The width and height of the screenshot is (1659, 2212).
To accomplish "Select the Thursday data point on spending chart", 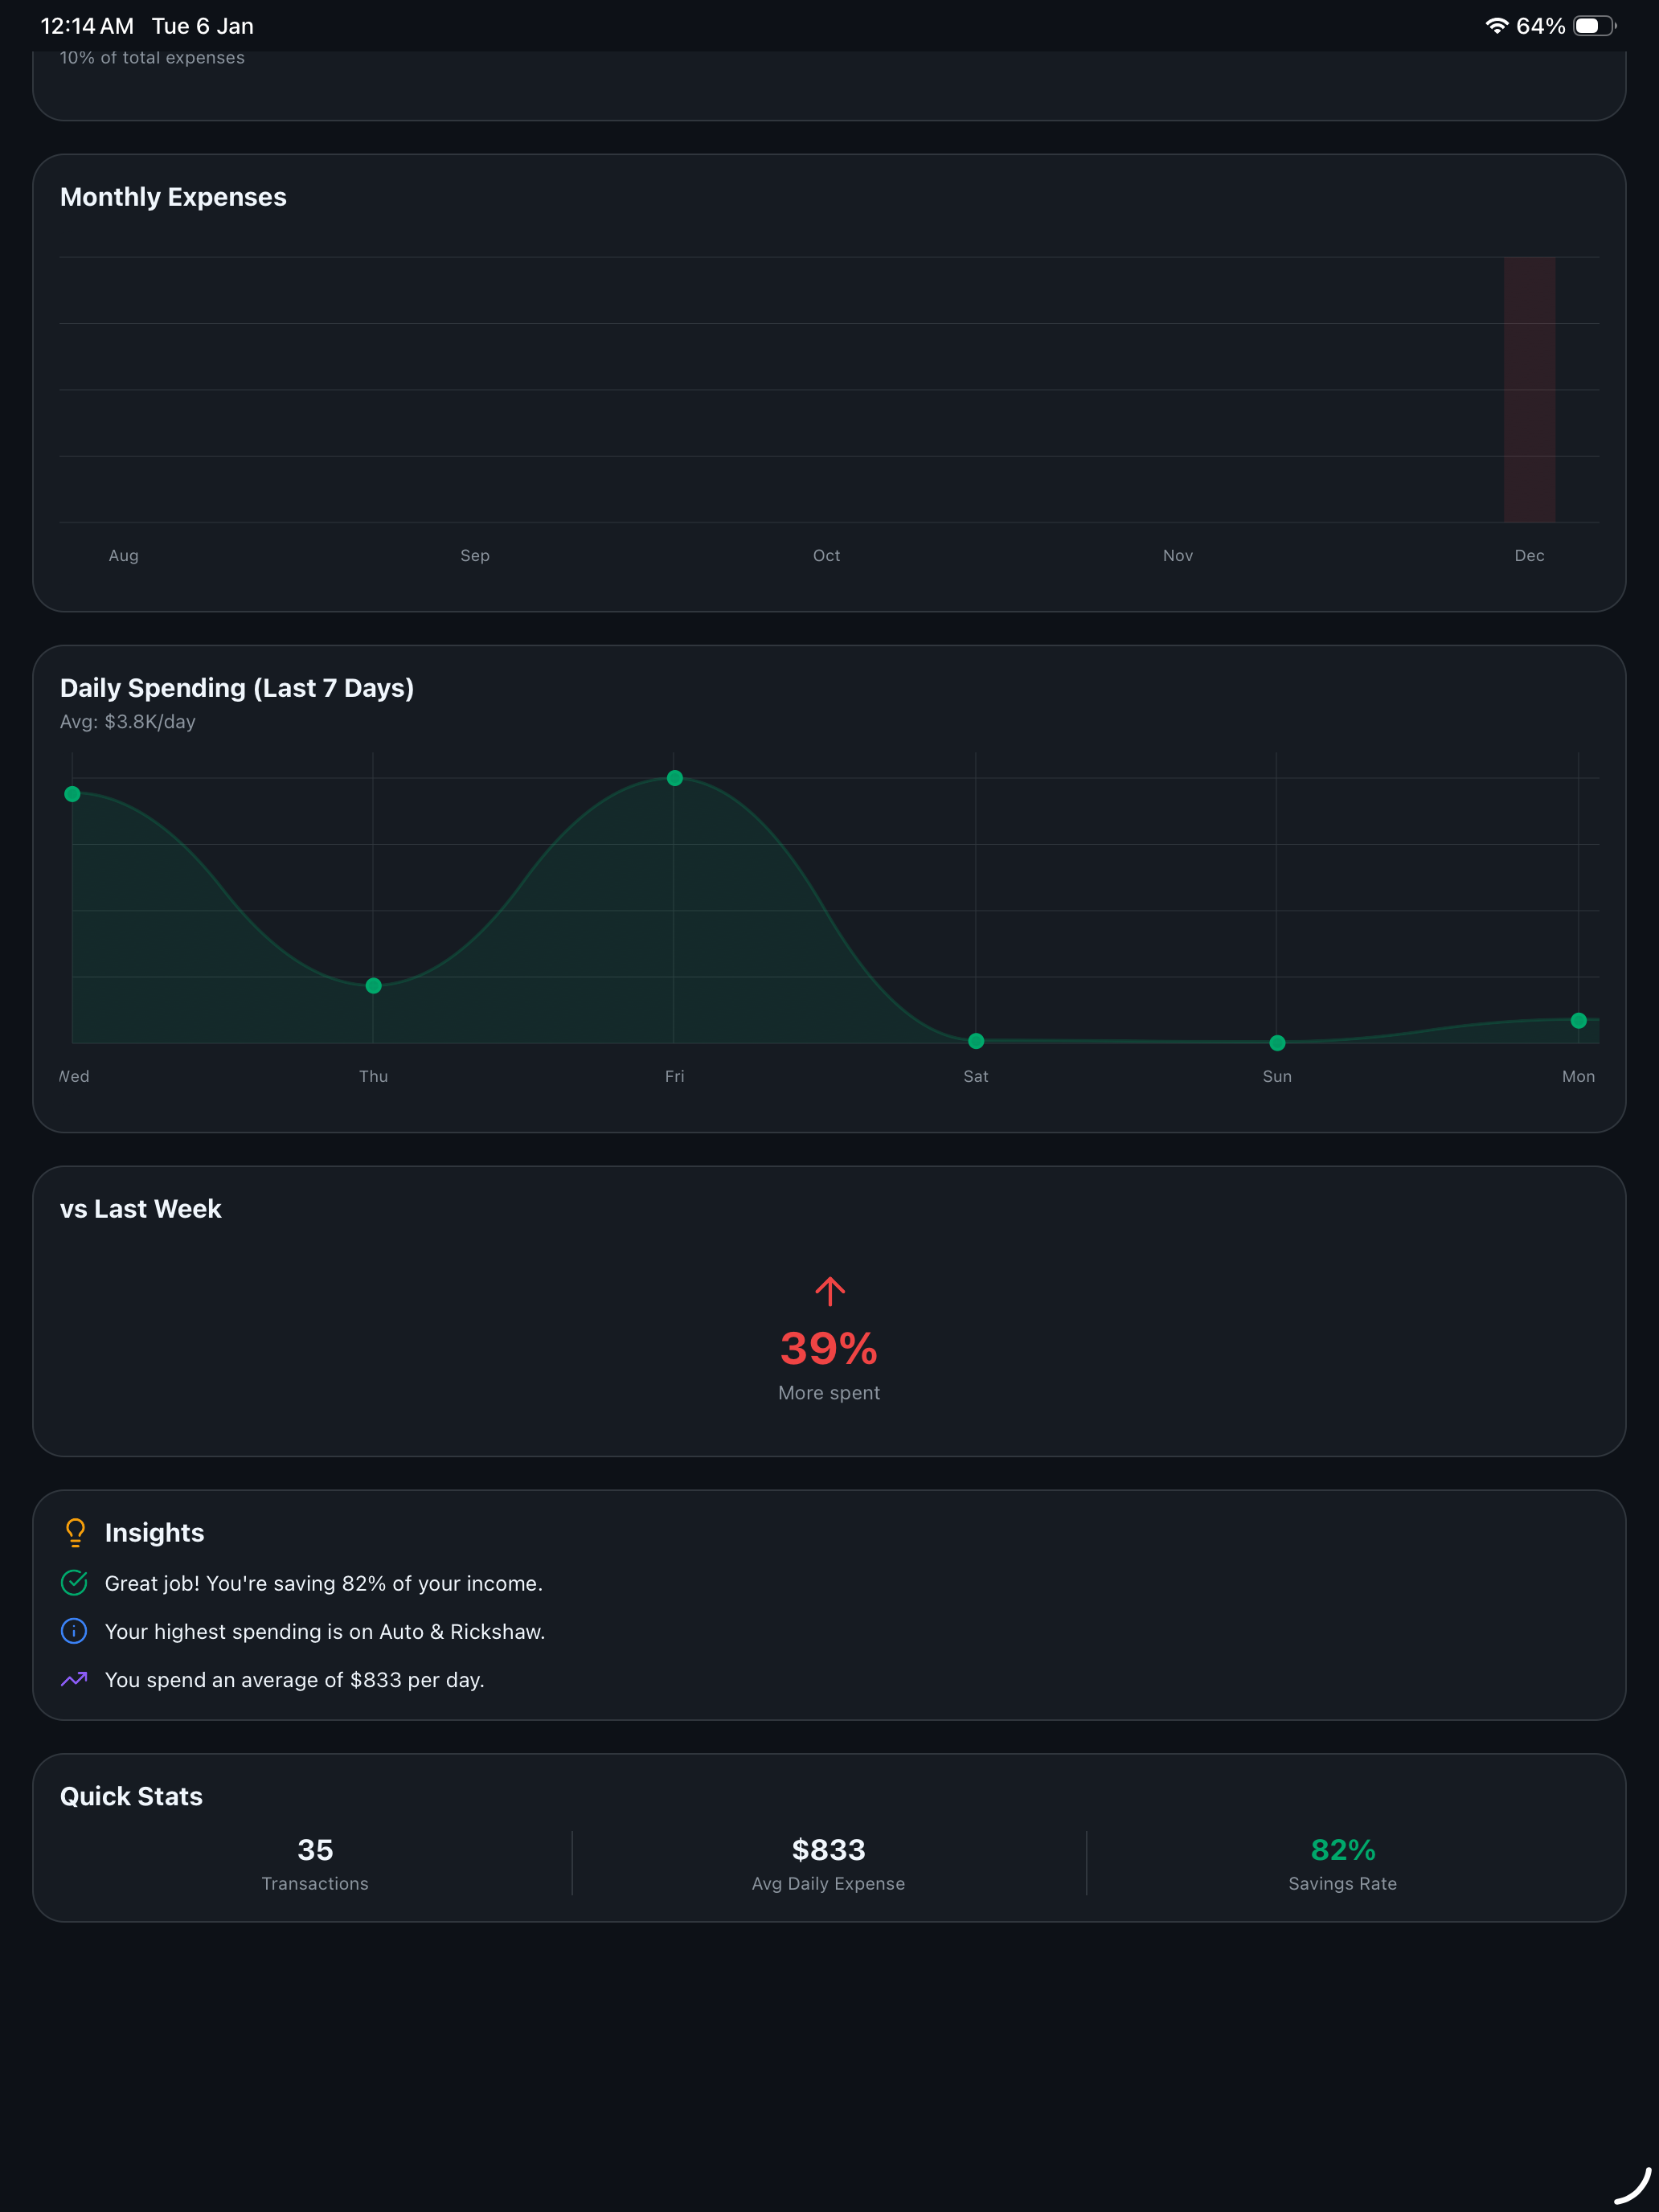I will click(373, 986).
